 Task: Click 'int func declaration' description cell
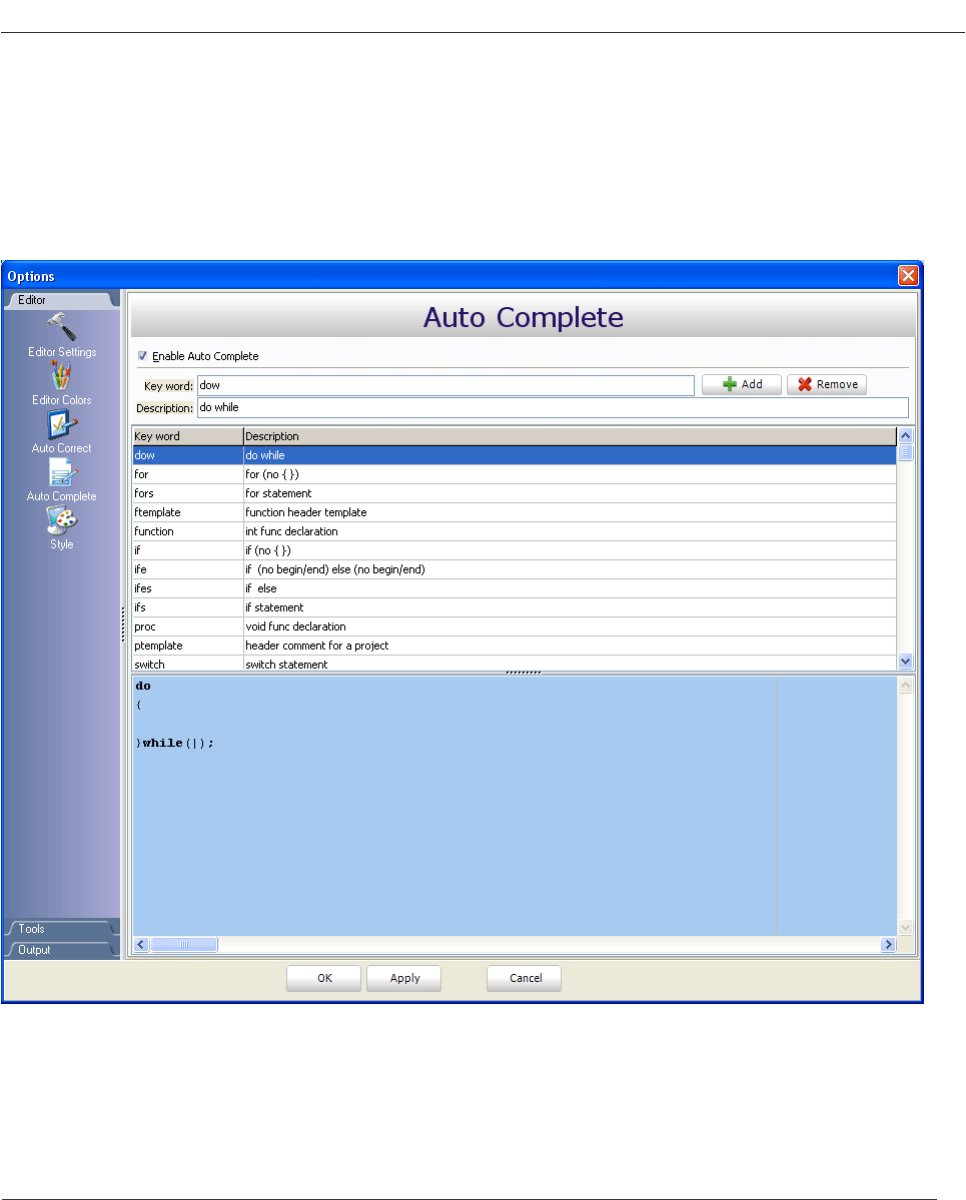[x=570, y=531]
